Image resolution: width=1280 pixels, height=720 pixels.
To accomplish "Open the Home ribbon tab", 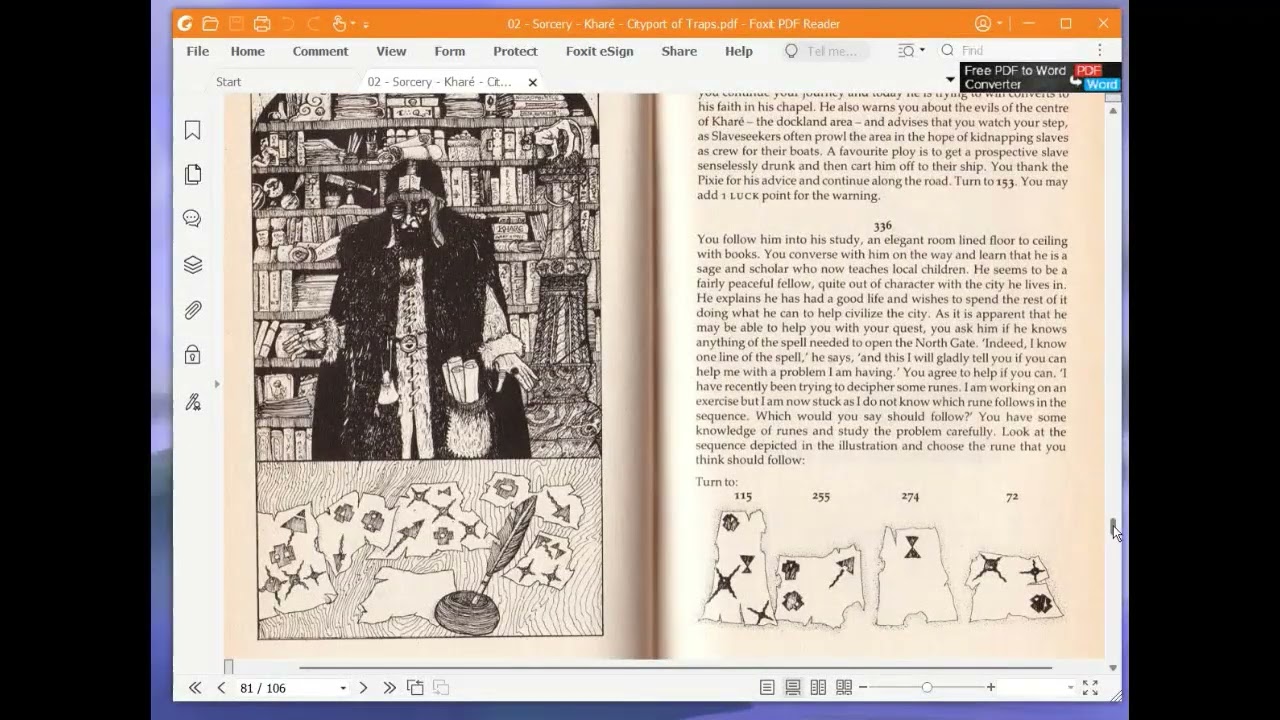I will click(248, 51).
